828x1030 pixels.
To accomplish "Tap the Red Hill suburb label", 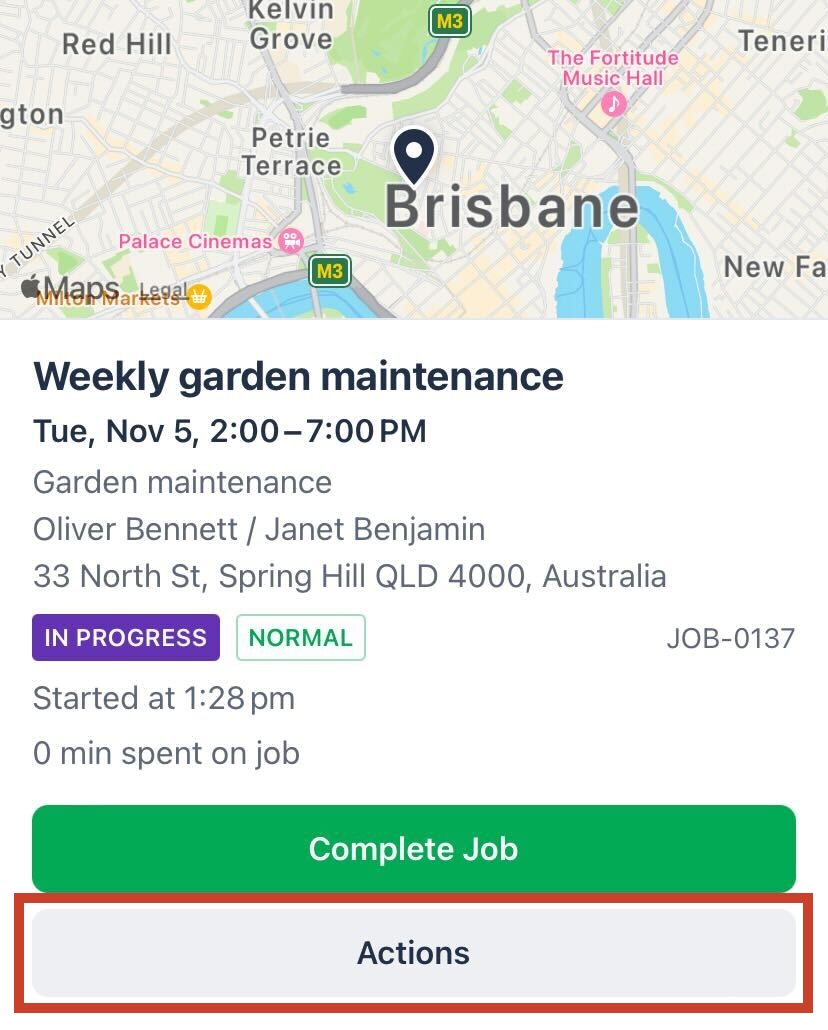I will click(x=117, y=44).
